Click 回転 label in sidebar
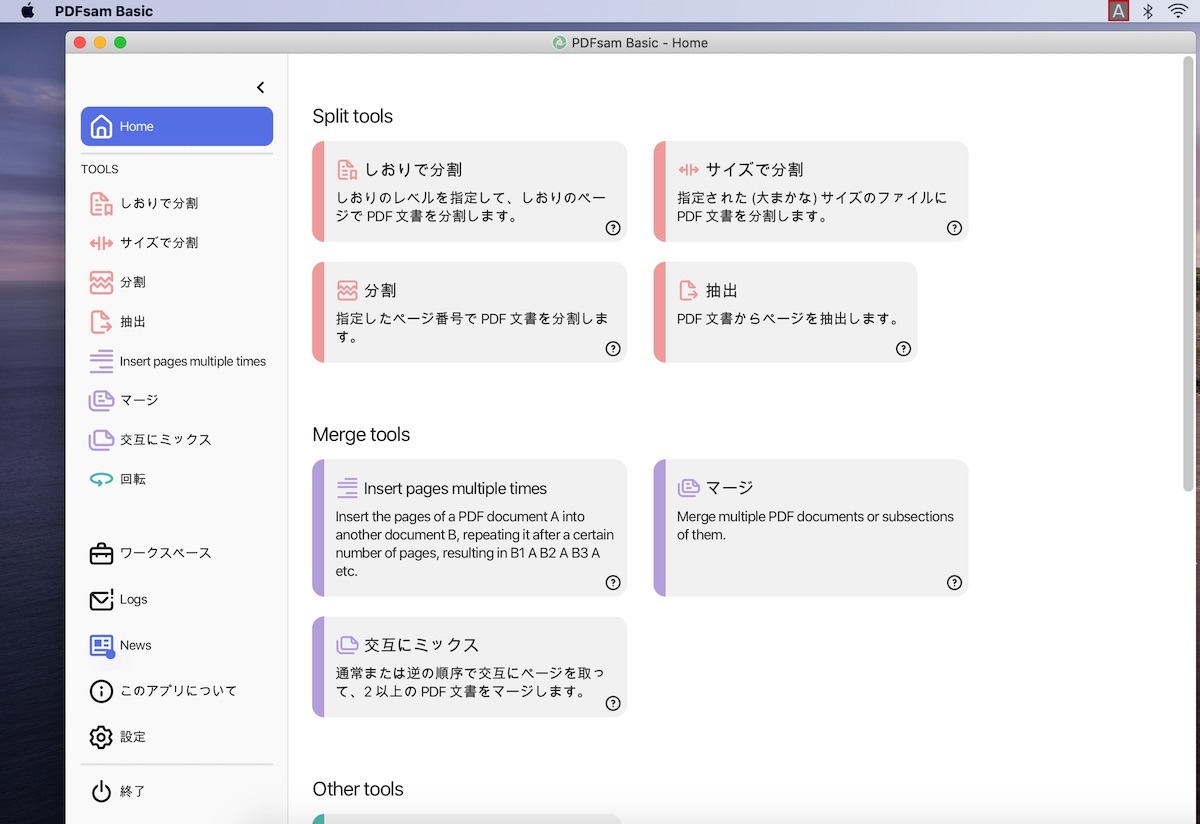Image resolution: width=1200 pixels, height=824 pixels. pos(133,479)
